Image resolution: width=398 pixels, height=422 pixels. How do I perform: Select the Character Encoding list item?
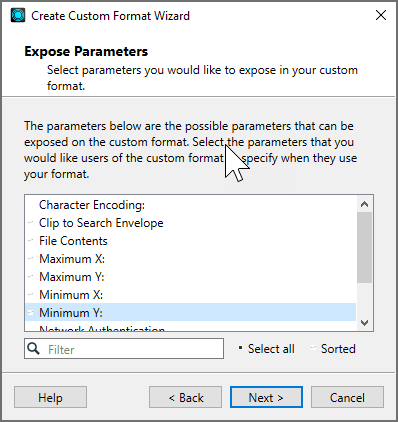click(191, 205)
